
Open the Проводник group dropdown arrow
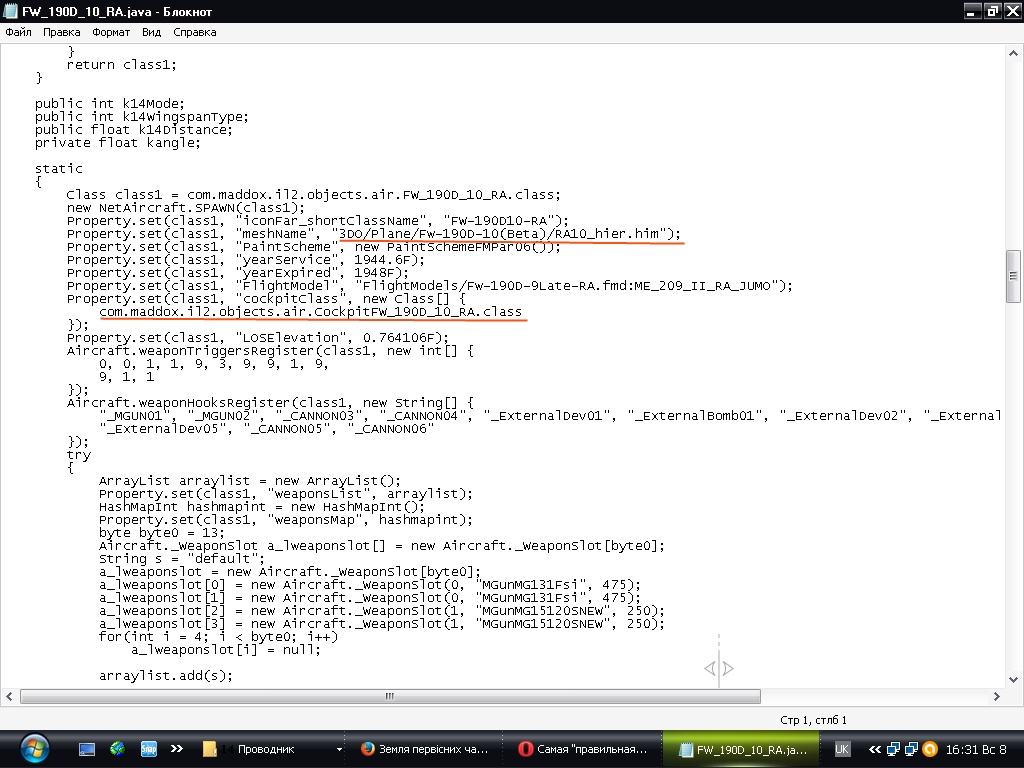339,749
